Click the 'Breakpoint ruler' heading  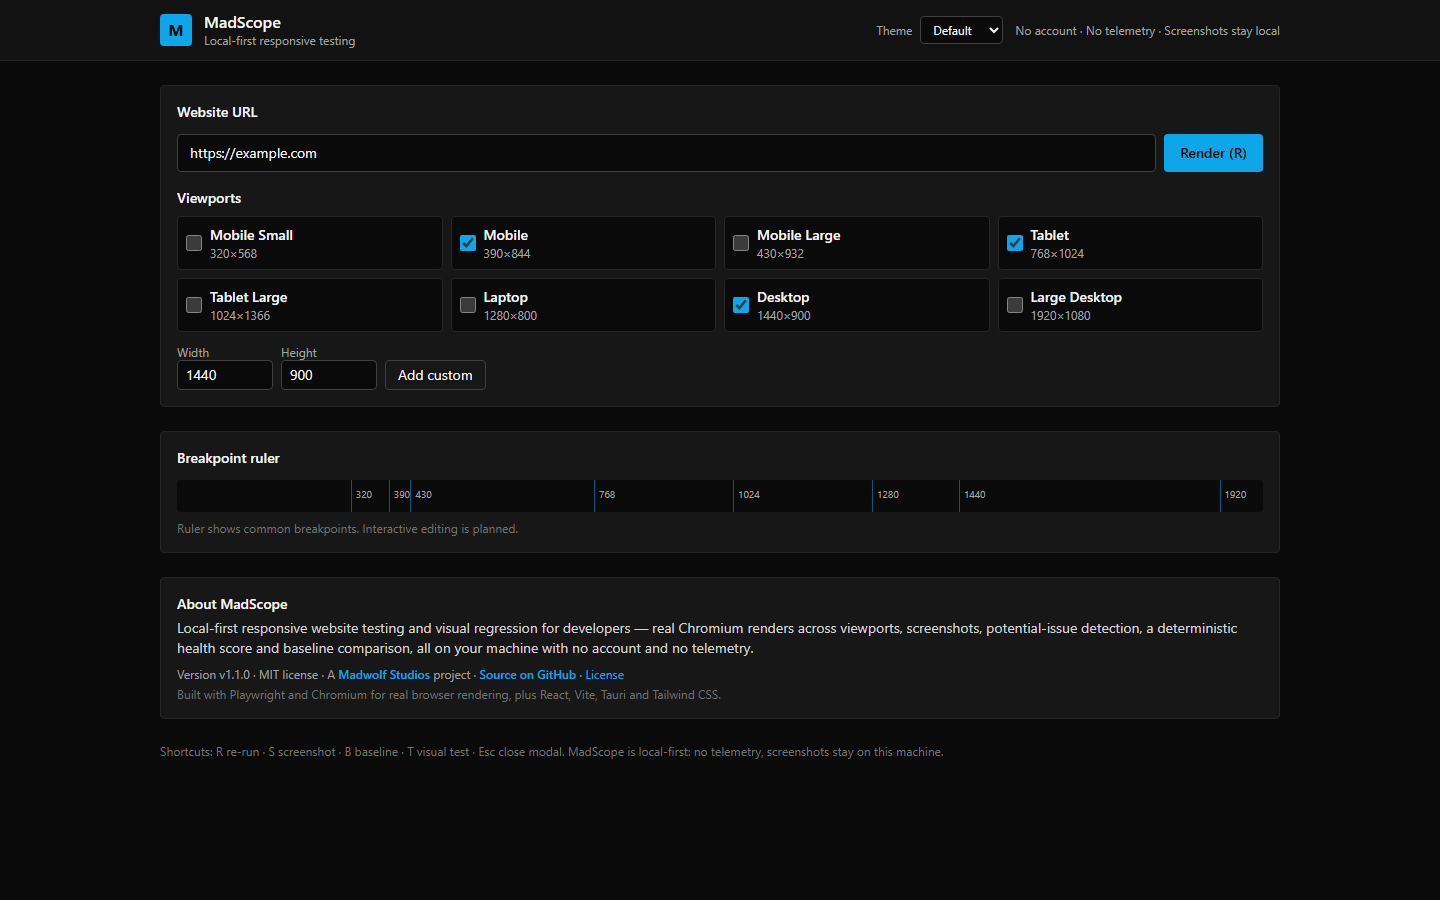coord(228,458)
